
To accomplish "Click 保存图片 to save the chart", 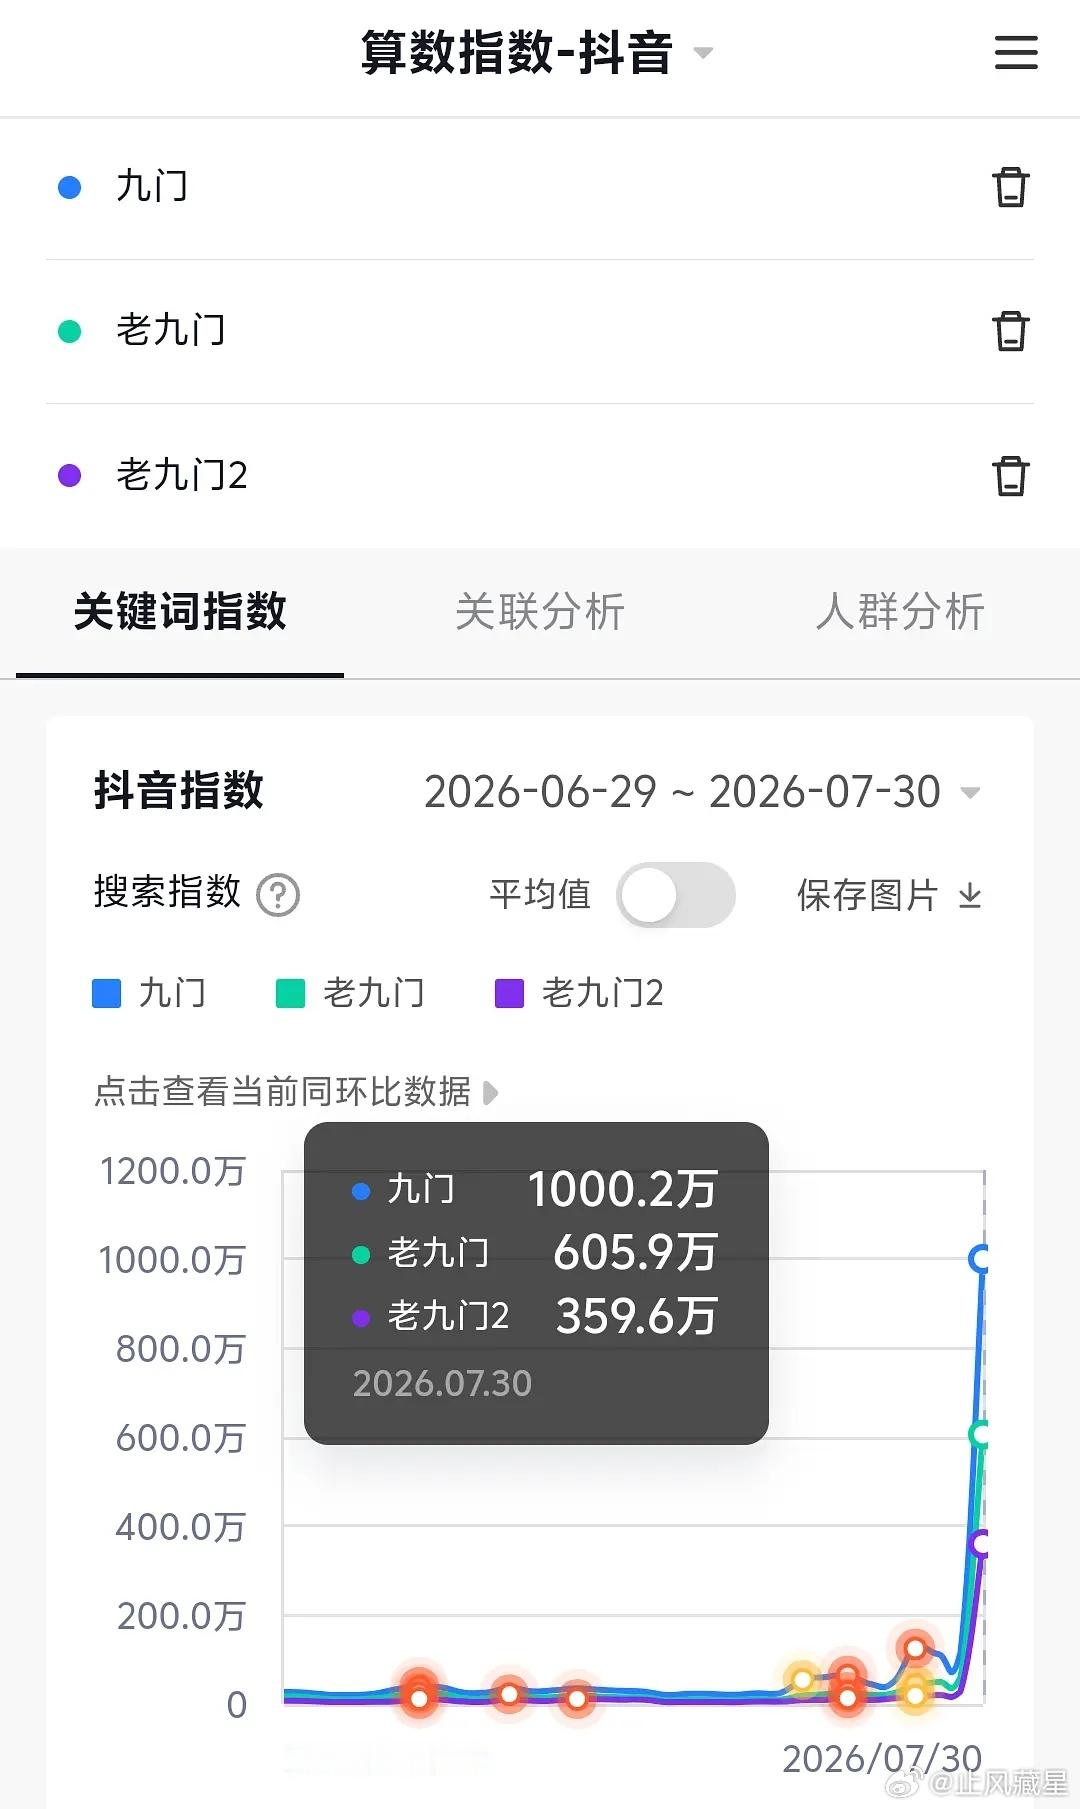I will pos(867,895).
